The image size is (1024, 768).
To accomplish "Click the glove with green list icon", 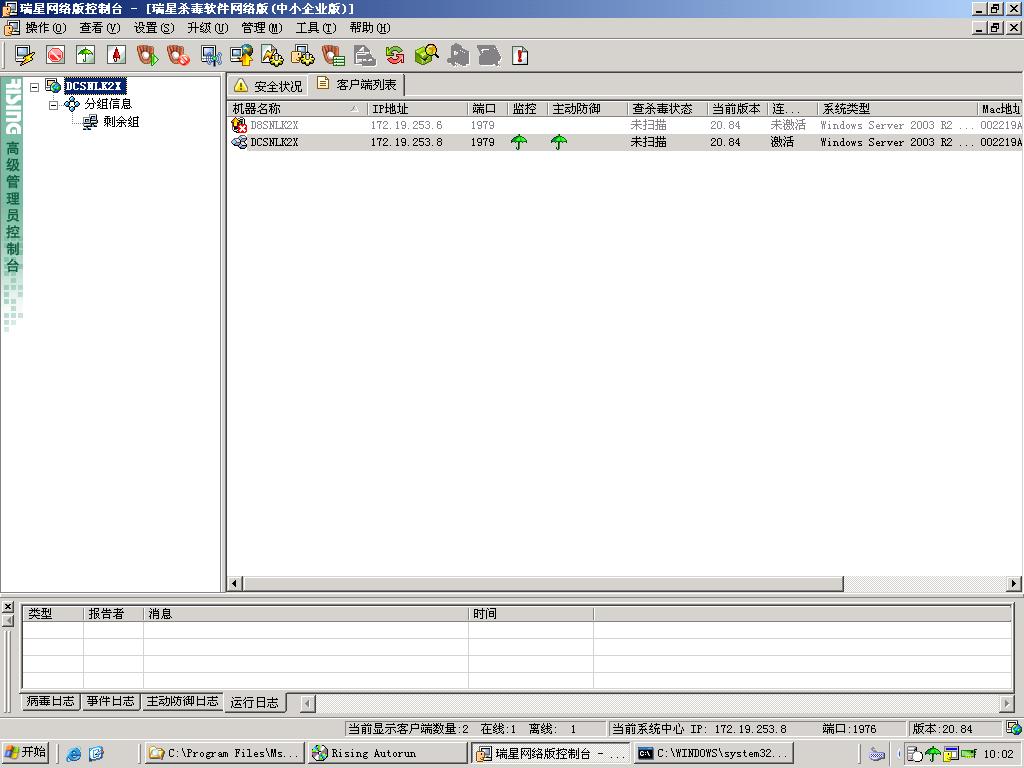I will point(333,56).
